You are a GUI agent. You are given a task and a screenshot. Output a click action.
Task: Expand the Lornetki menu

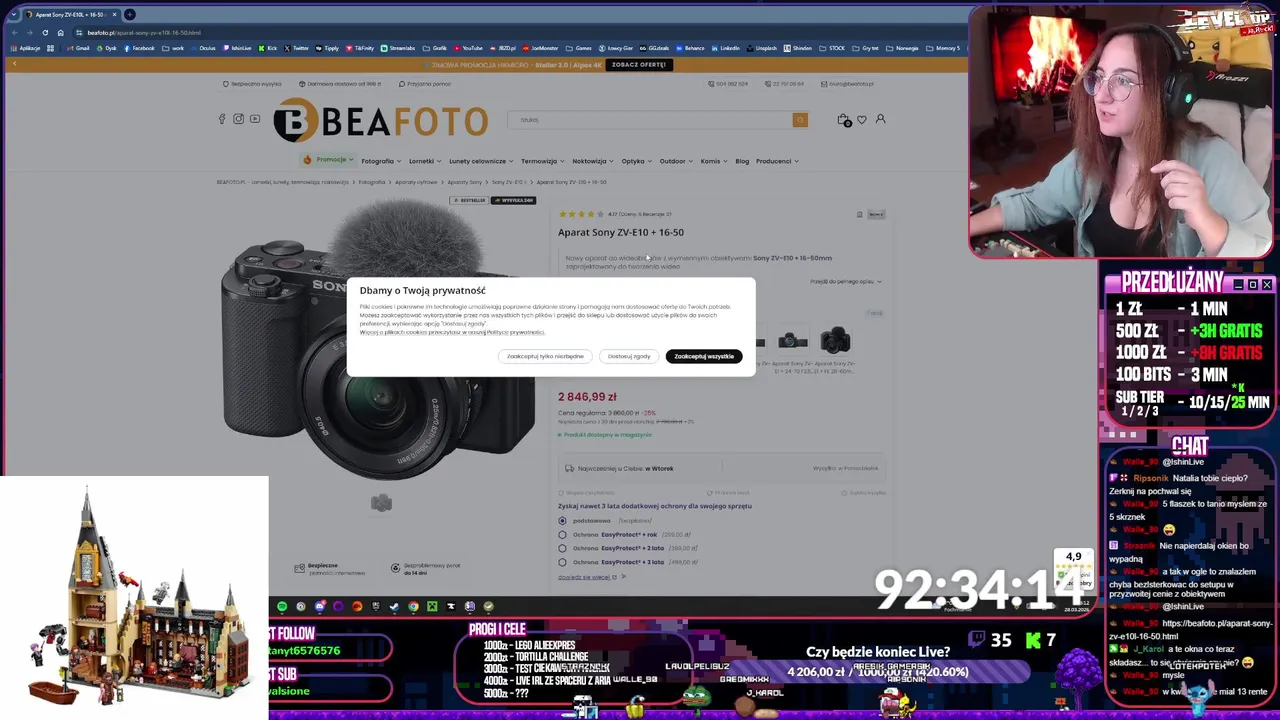click(x=425, y=161)
